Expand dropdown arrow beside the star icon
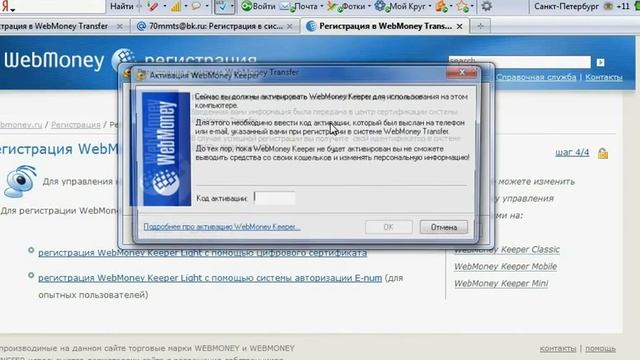The image size is (640, 360). pos(472,7)
